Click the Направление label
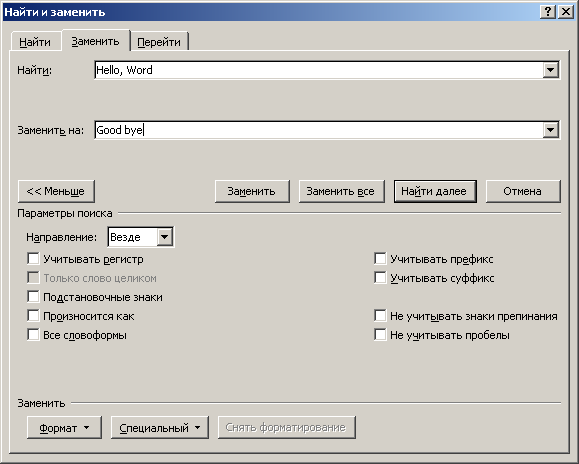Screen dimensions: 579x464 point(61,237)
